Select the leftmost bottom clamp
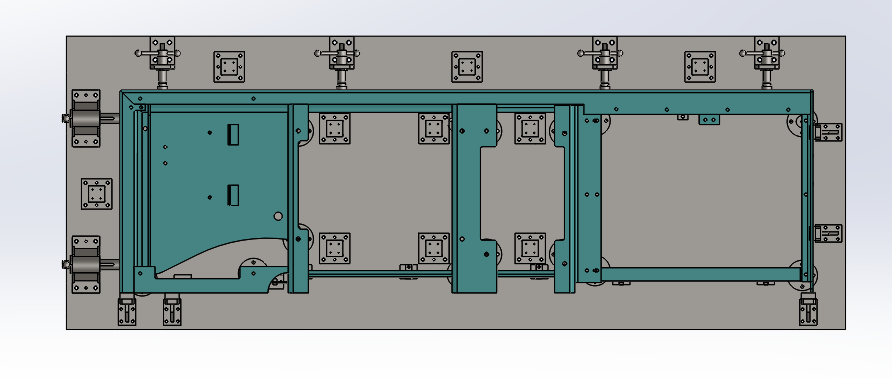Viewport: 892px width, 378px height. coord(127,310)
